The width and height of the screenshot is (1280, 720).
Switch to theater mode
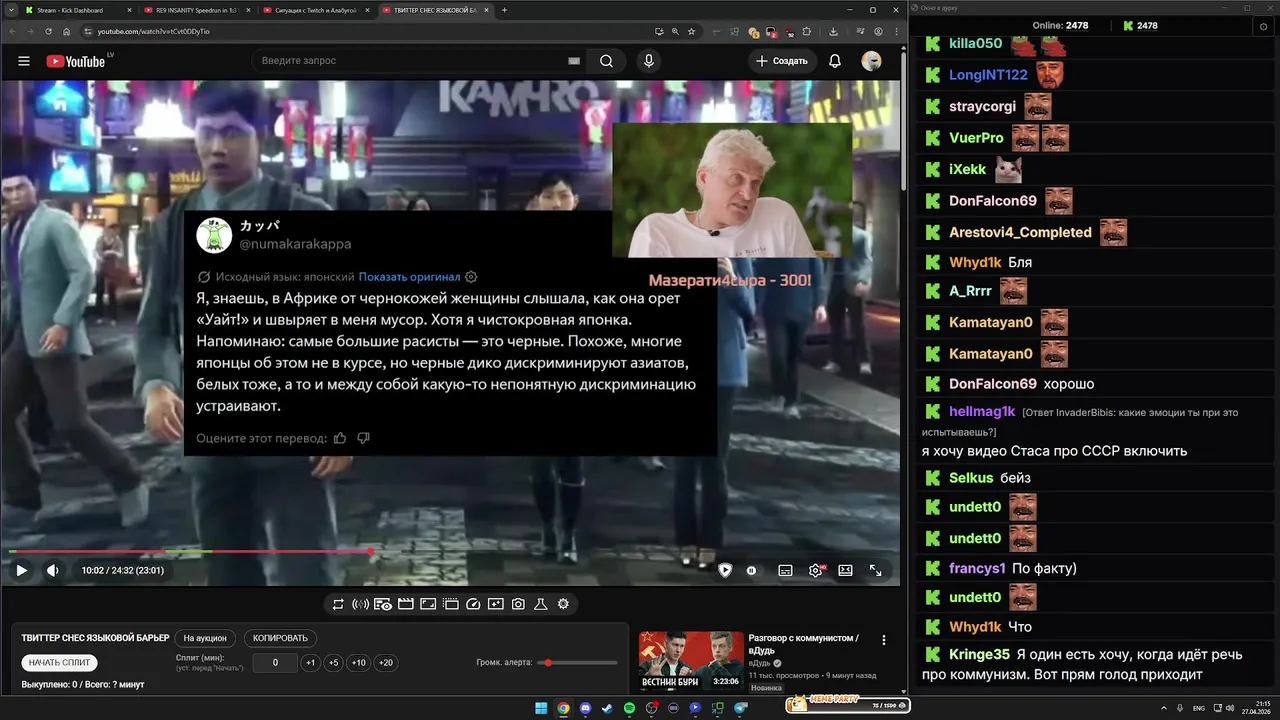(845, 570)
